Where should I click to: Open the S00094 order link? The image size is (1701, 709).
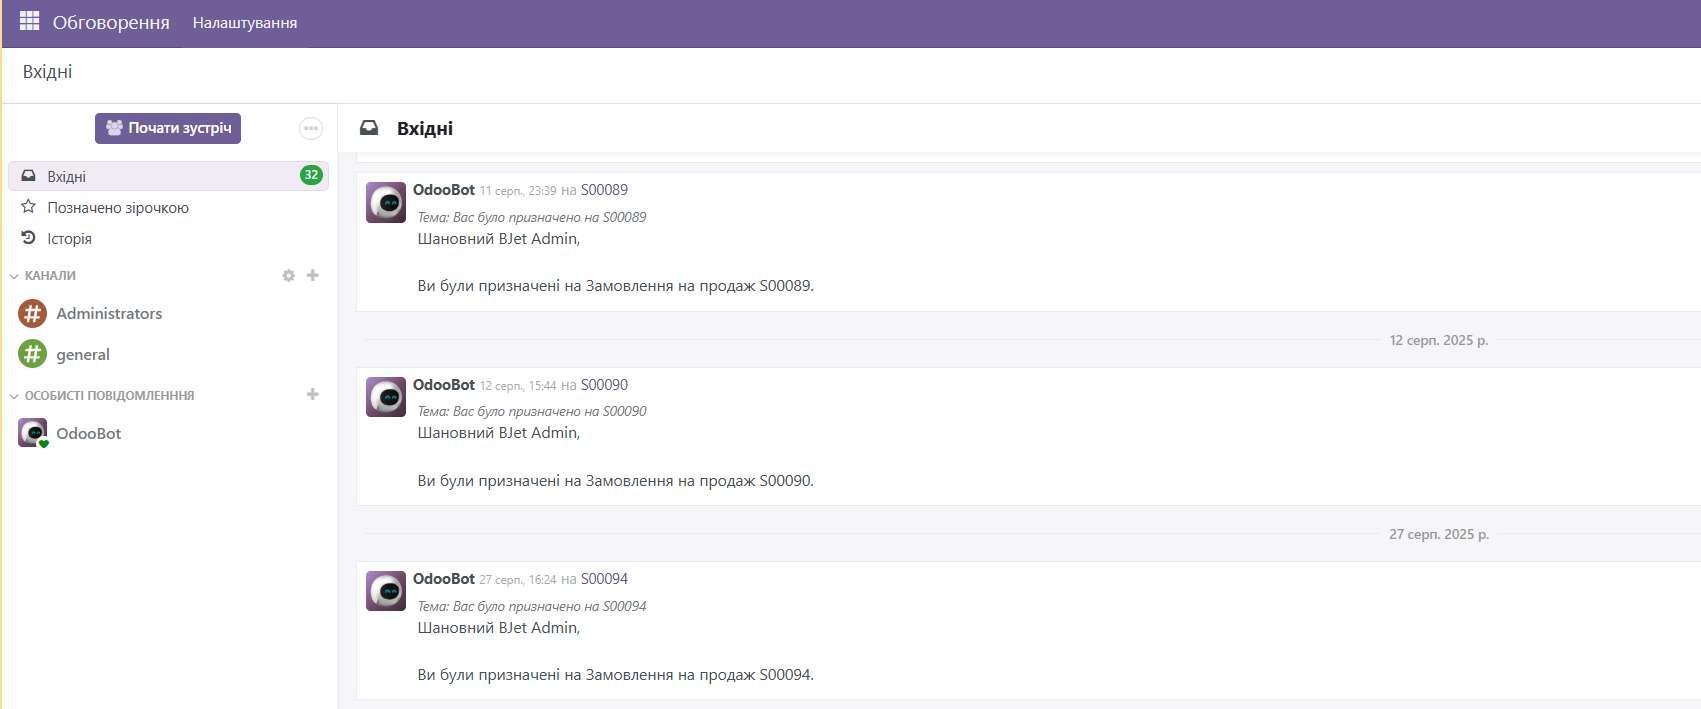(604, 579)
